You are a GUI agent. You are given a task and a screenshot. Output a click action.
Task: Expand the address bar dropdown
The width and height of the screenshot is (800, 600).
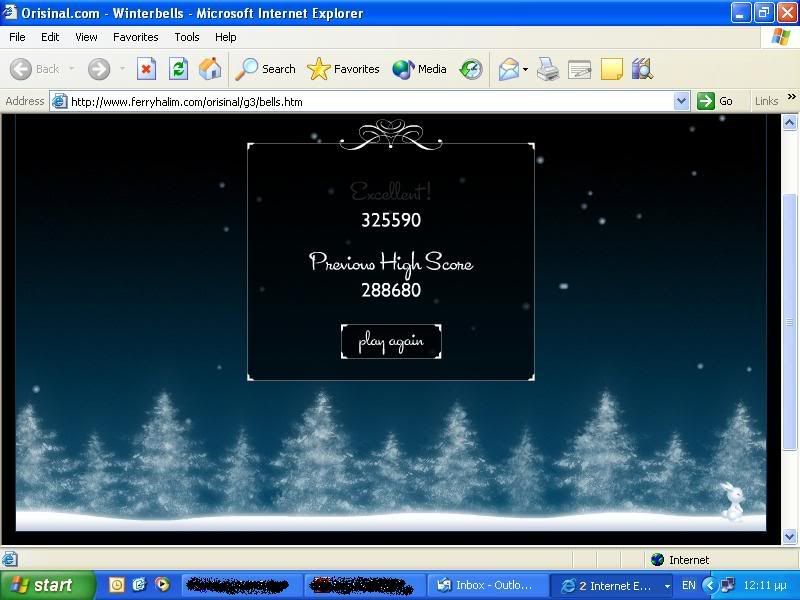coord(681,101)
